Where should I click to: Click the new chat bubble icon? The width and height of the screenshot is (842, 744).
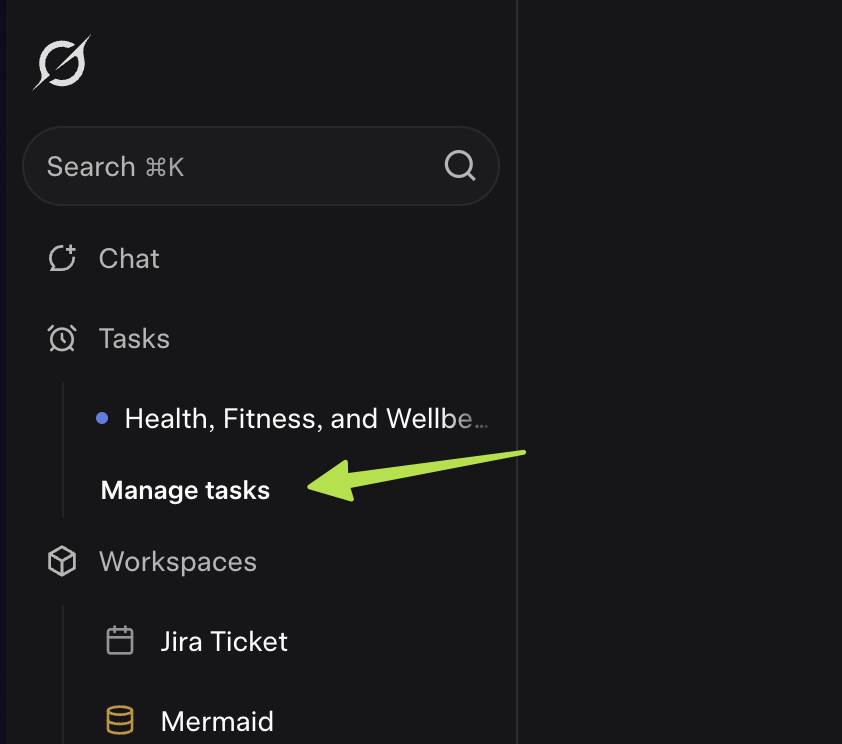62,258
